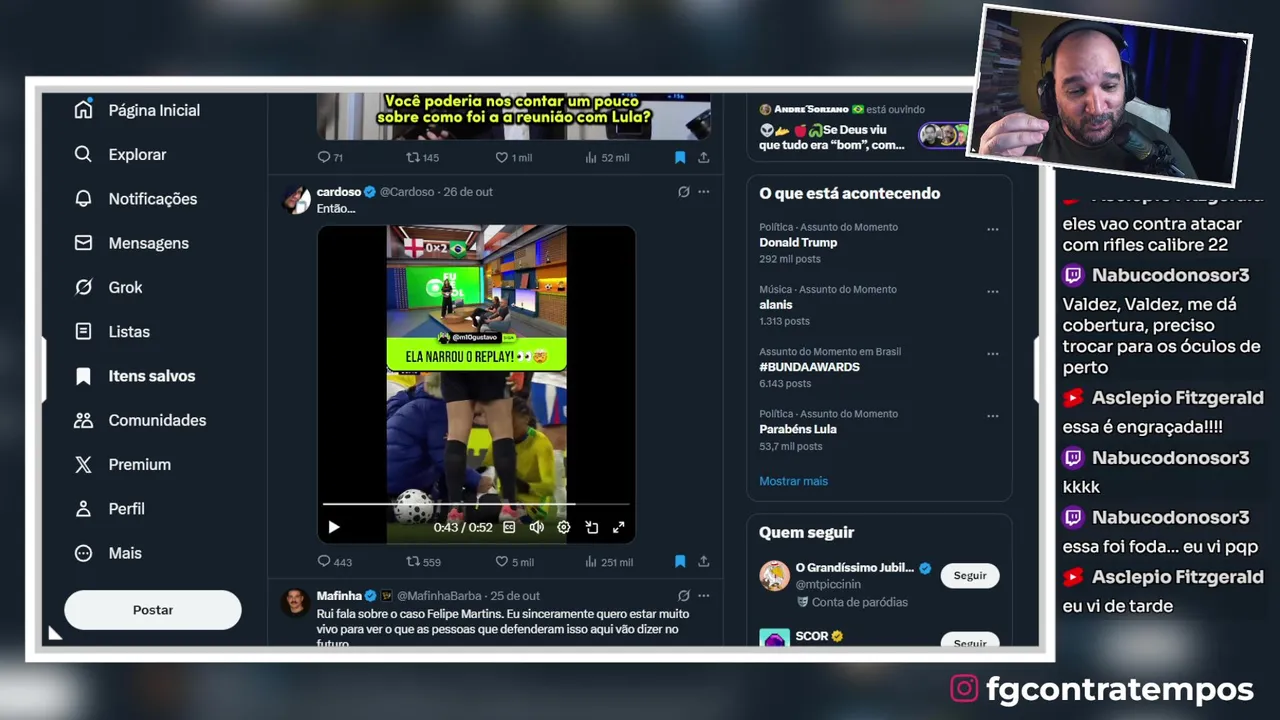Toggle captions on the video player
Screen dimensions: 1280x720
509,527
